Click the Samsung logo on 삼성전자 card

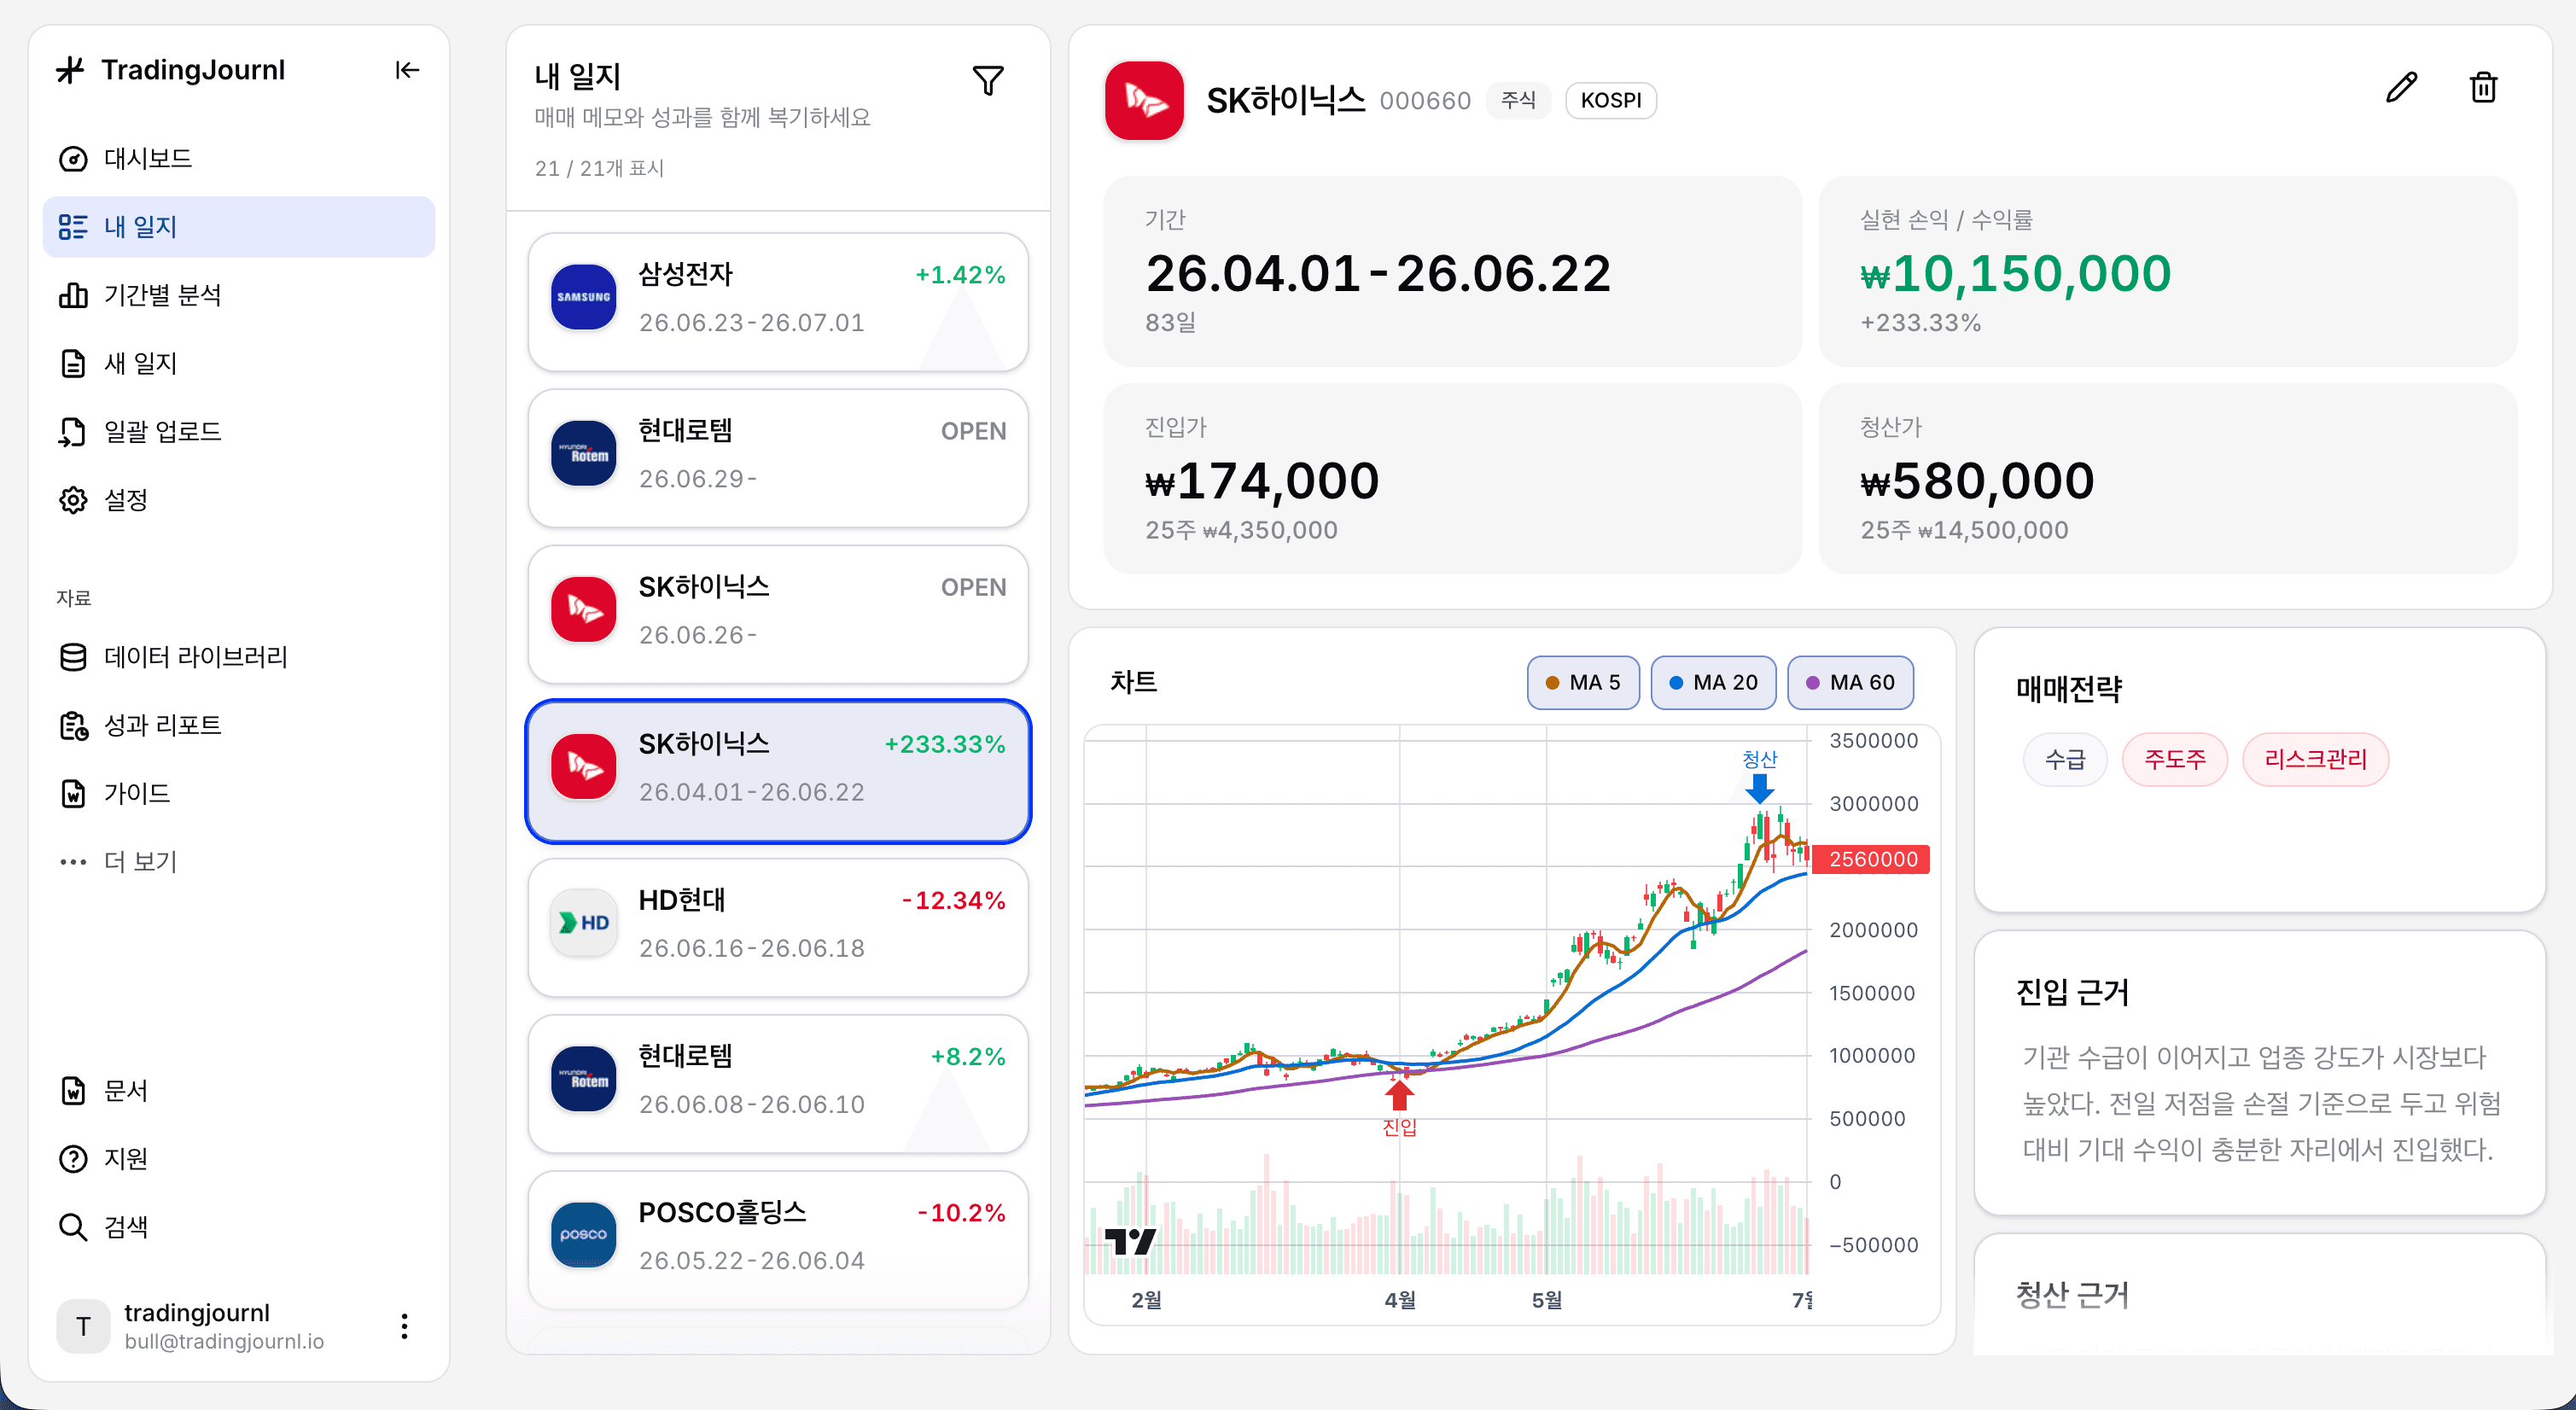583,297
